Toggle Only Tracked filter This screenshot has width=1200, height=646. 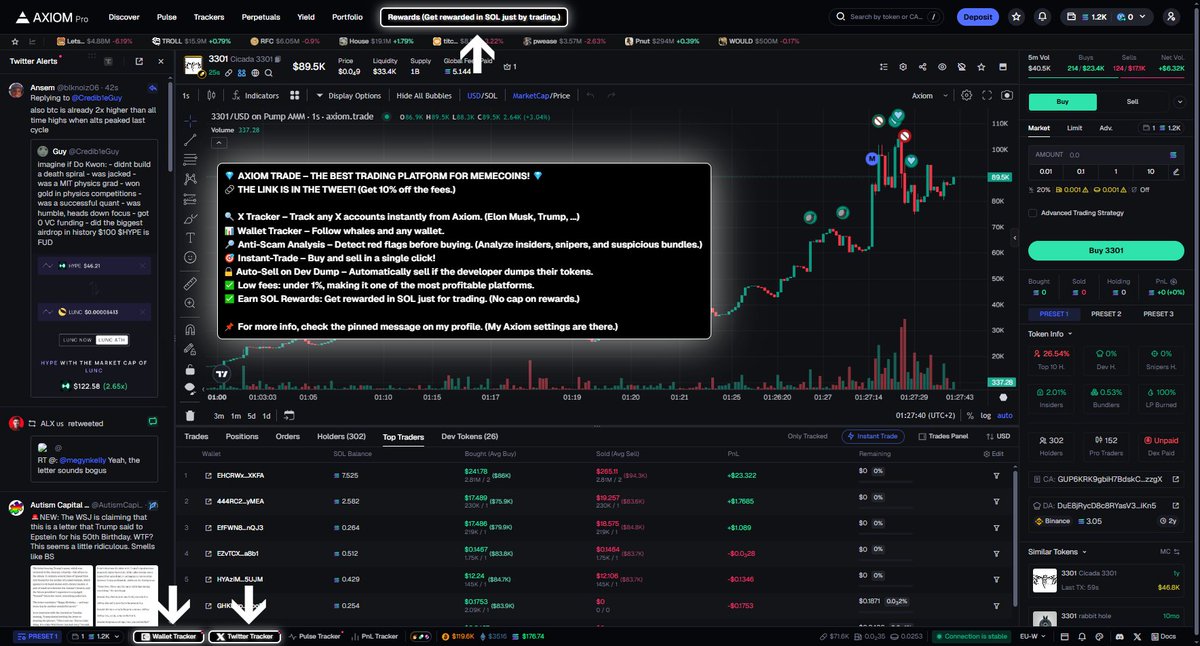pos(807,436)
